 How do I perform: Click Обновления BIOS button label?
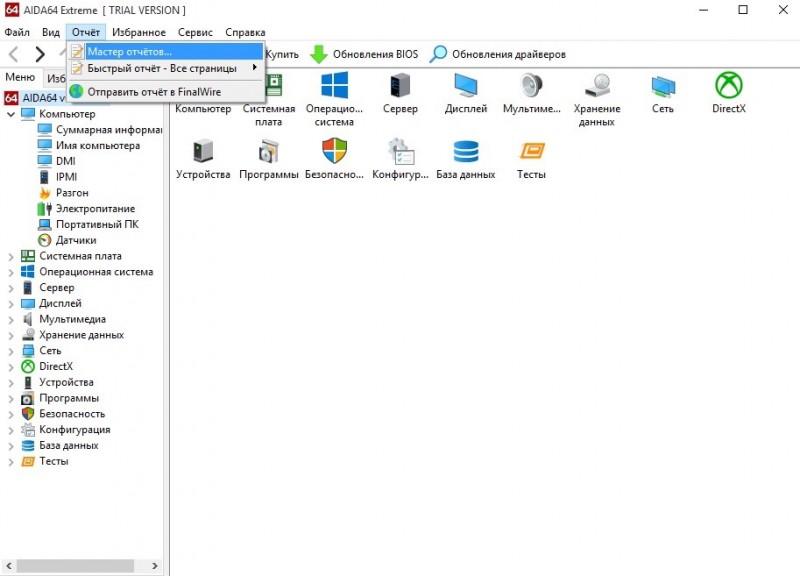click(375, 54)
